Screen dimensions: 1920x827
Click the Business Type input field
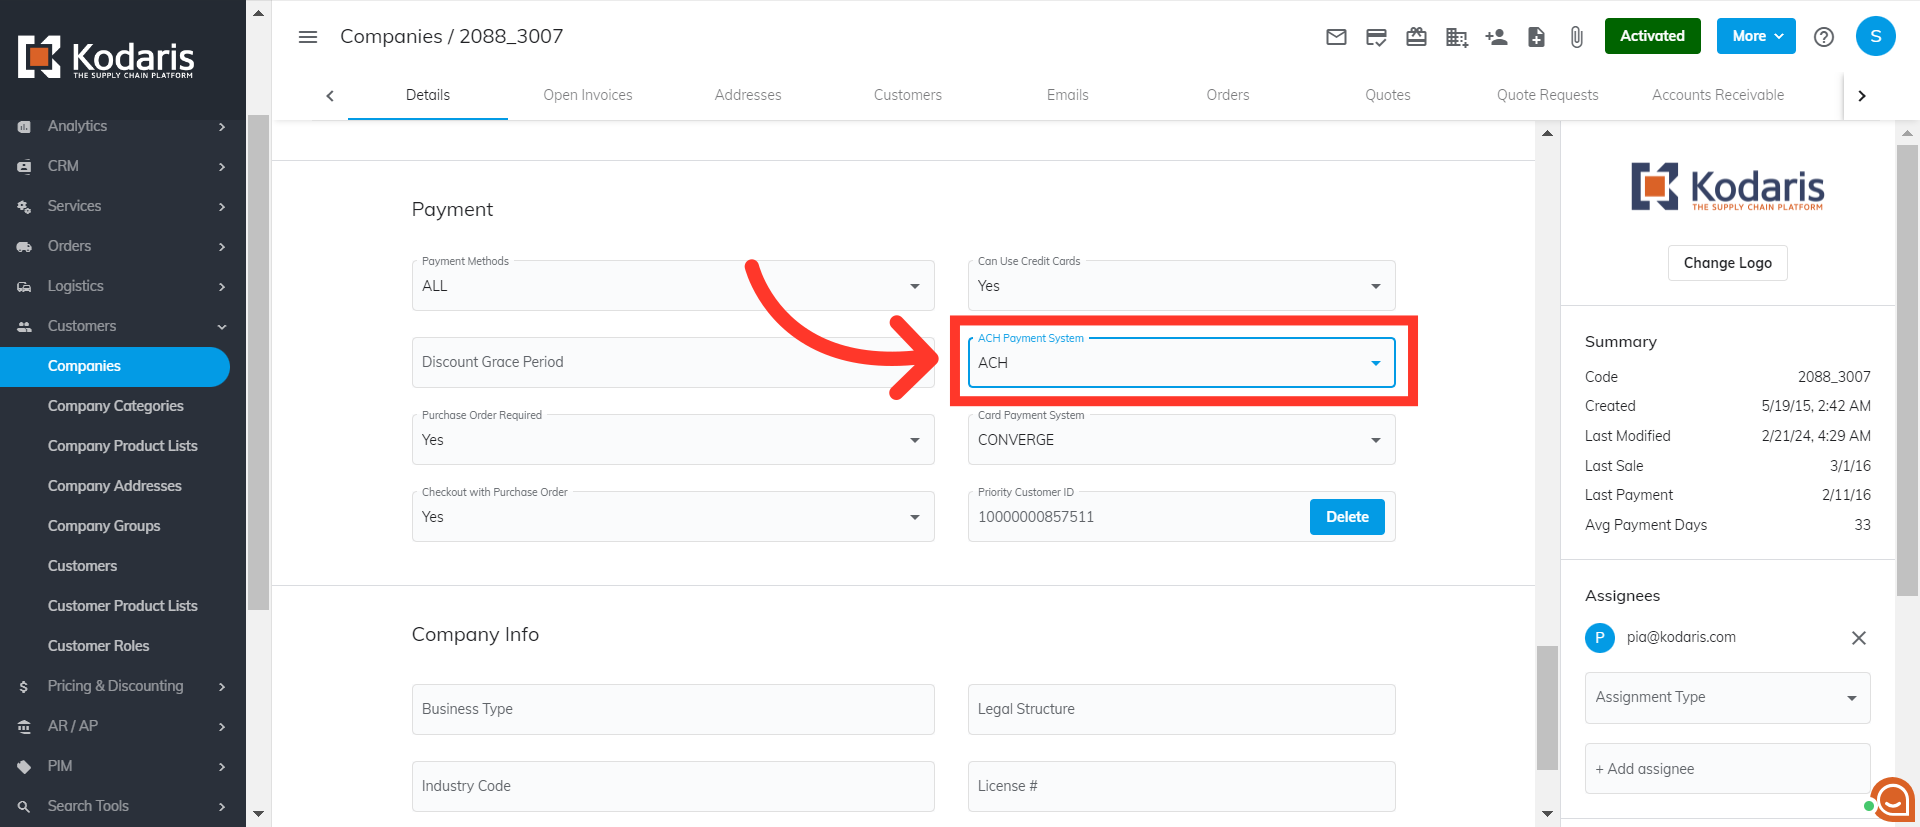[x=673, y=709]
